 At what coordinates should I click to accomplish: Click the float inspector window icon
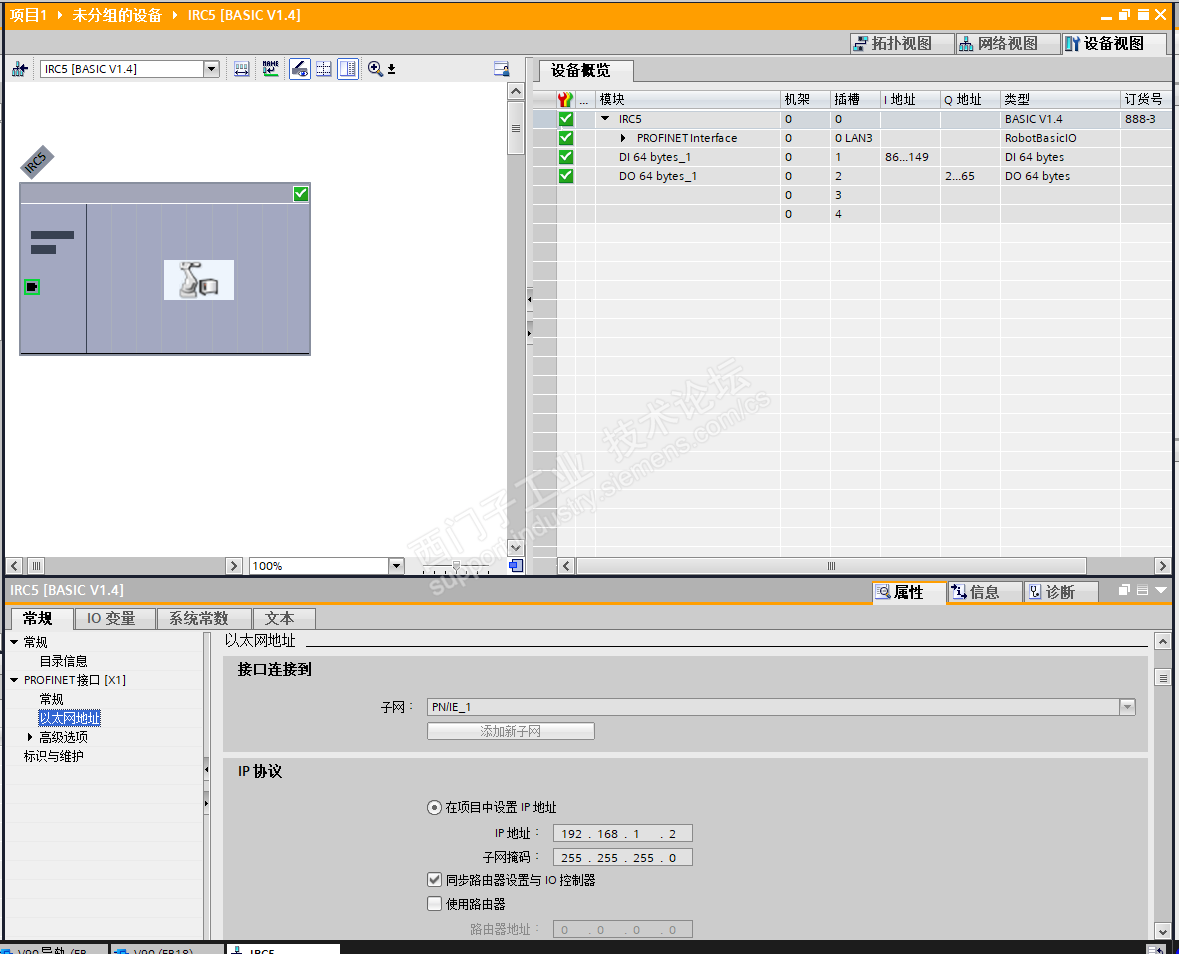[x=1124, y=590]
